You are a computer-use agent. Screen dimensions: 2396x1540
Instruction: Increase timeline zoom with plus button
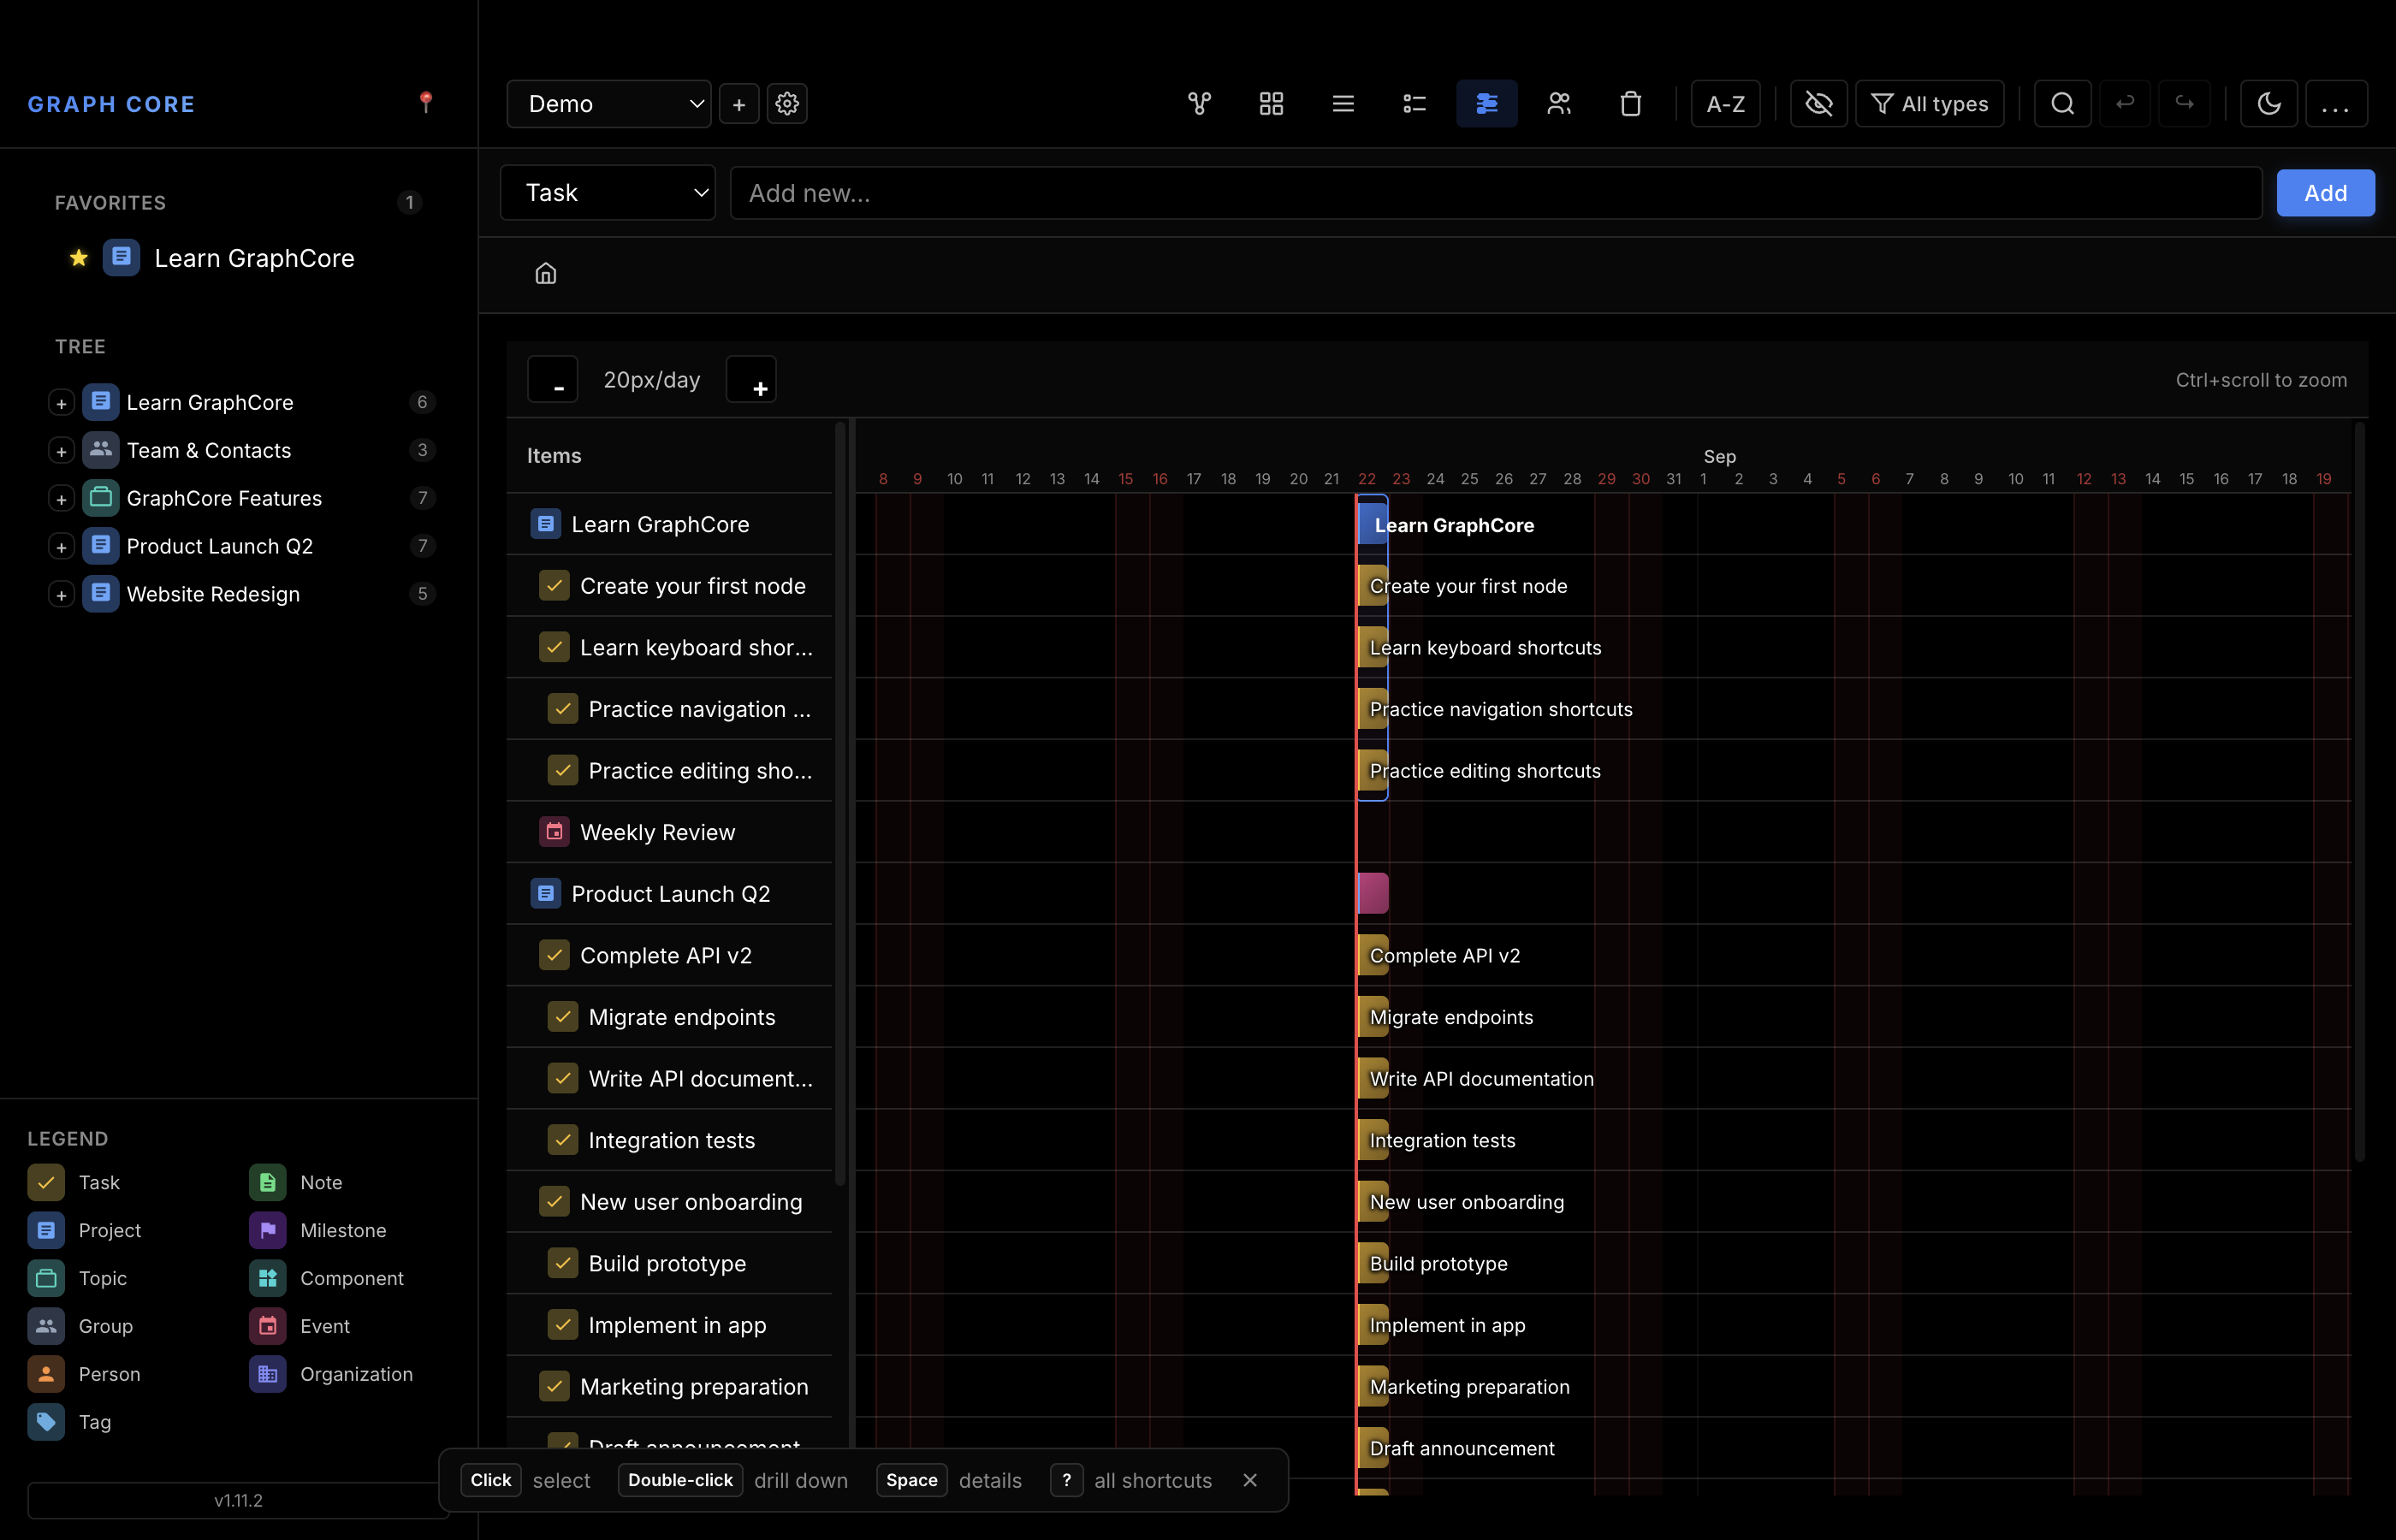[751, 380]
